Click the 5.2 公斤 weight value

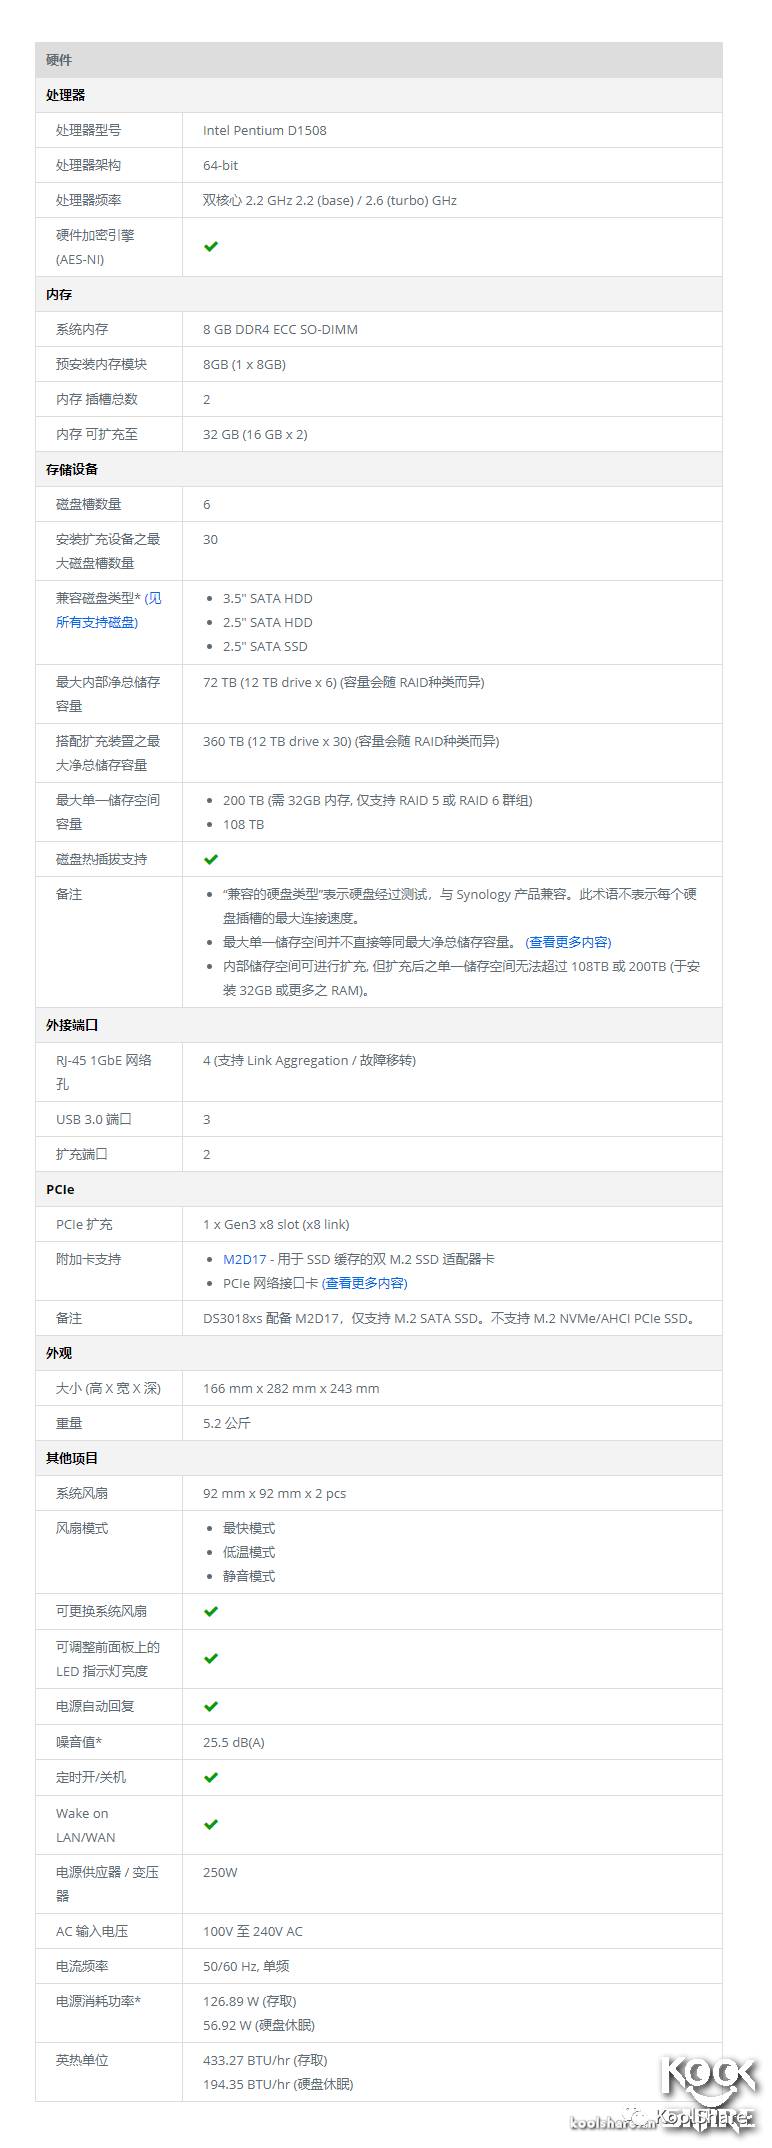(226, 1423)
